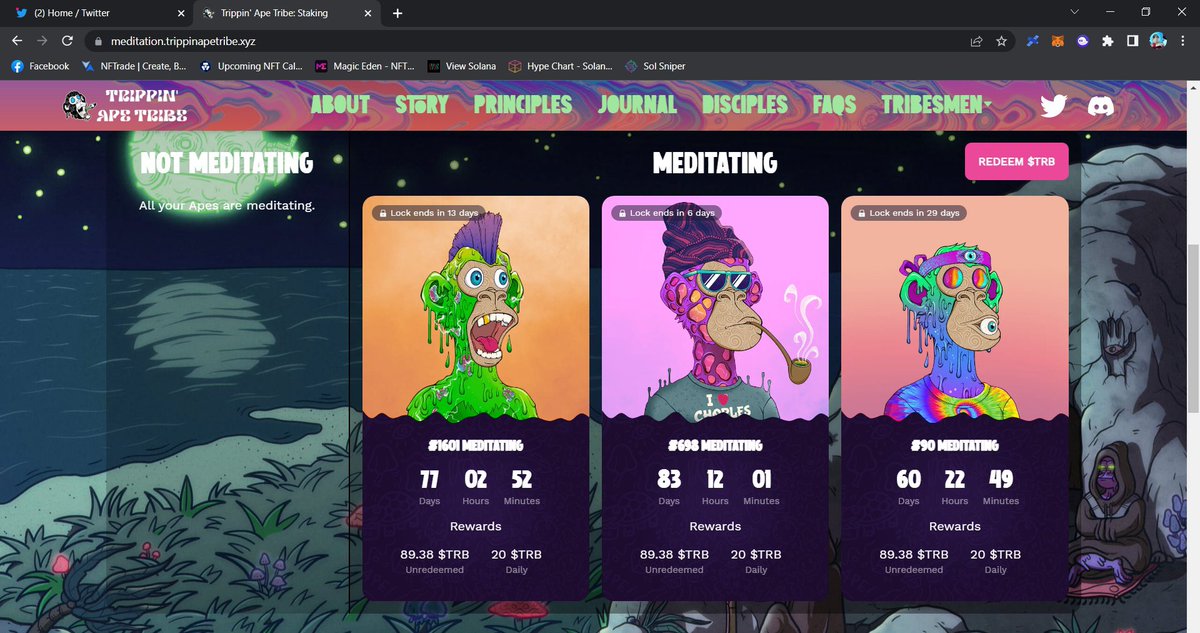The width and height of the screenshot is (1200, 633).
Task: Click 'Lock ends in 13 days' badge
Action: 428,213
